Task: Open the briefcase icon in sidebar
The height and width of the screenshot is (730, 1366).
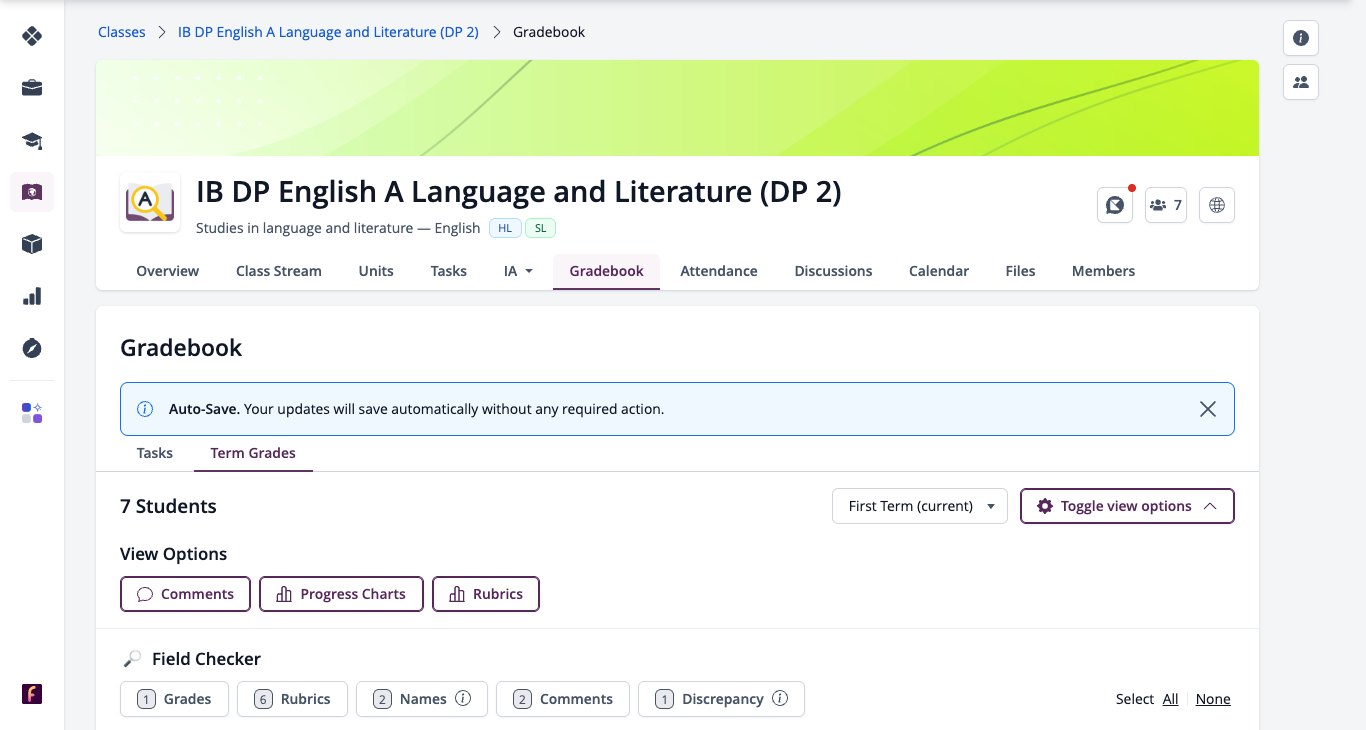Action: point(32,88)
